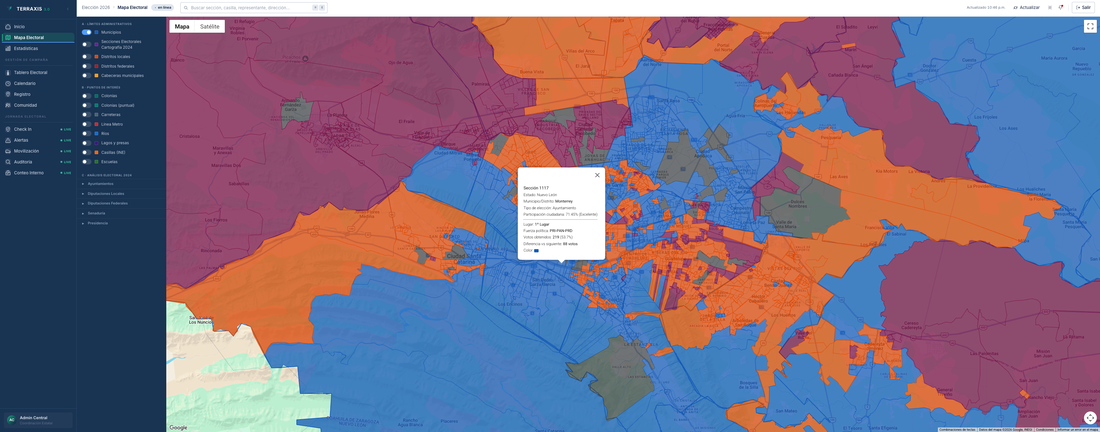Open the Inicio home icon

coord(8,27)
